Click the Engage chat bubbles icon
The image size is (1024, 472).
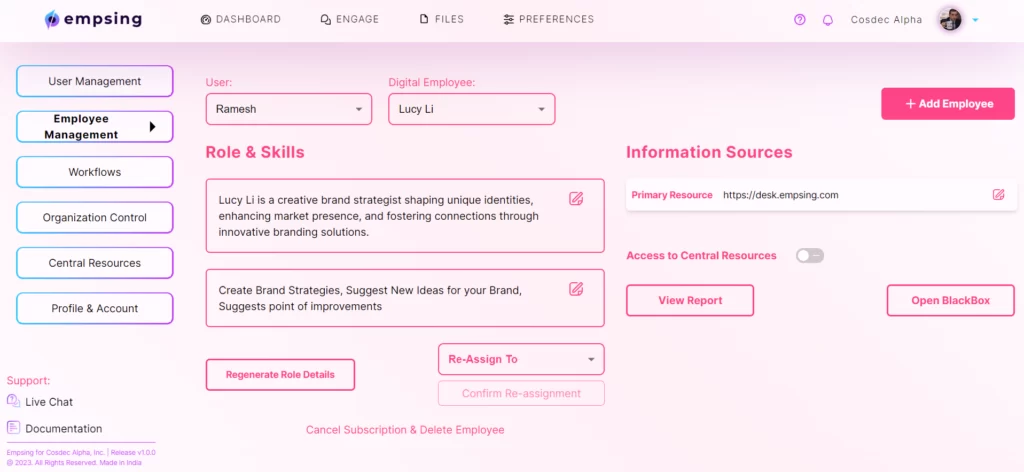326,20
